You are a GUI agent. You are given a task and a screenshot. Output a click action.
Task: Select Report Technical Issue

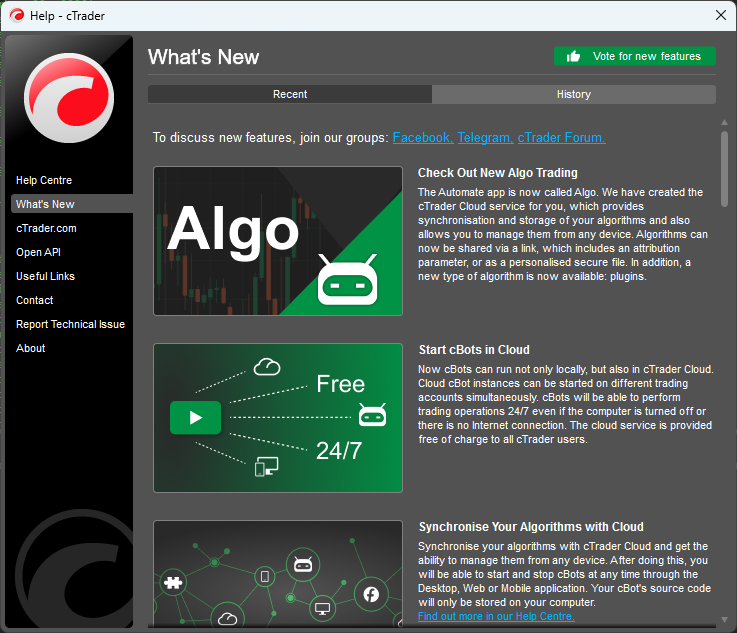tap(71, 324)
